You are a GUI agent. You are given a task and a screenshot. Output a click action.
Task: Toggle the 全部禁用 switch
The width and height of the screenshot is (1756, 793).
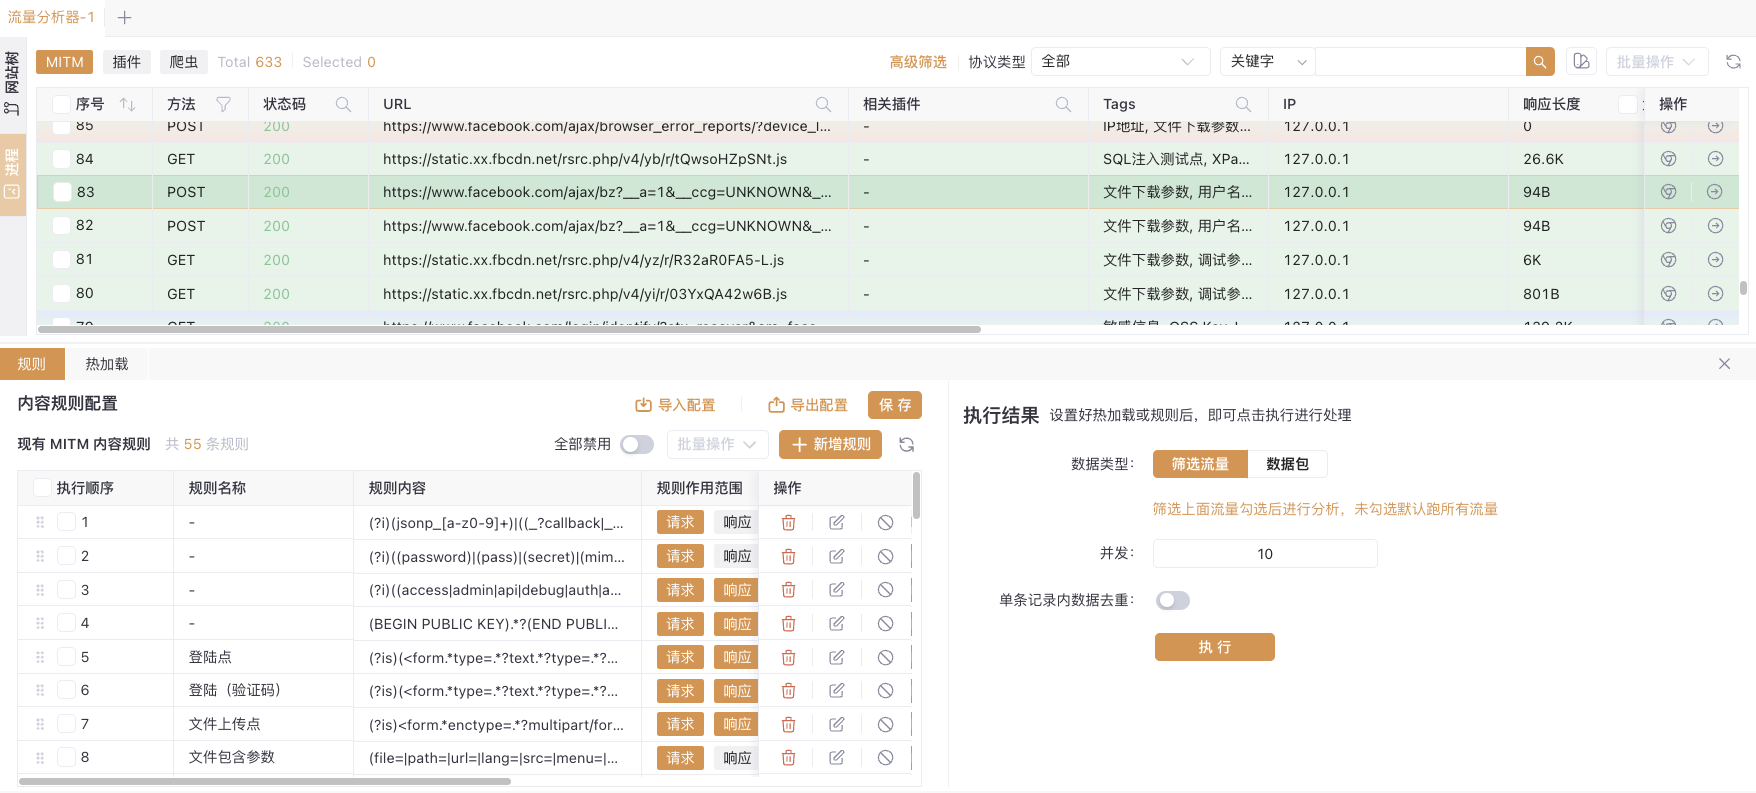[x=637, y=444]
